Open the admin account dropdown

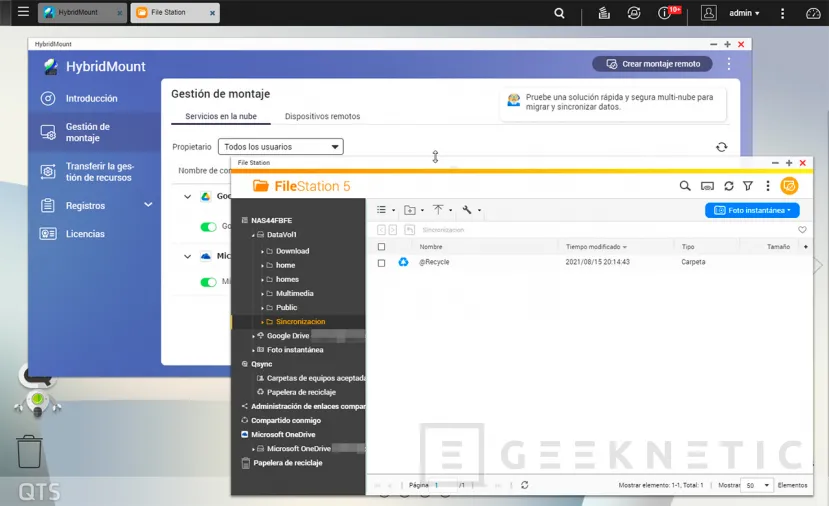click(744, 13)
